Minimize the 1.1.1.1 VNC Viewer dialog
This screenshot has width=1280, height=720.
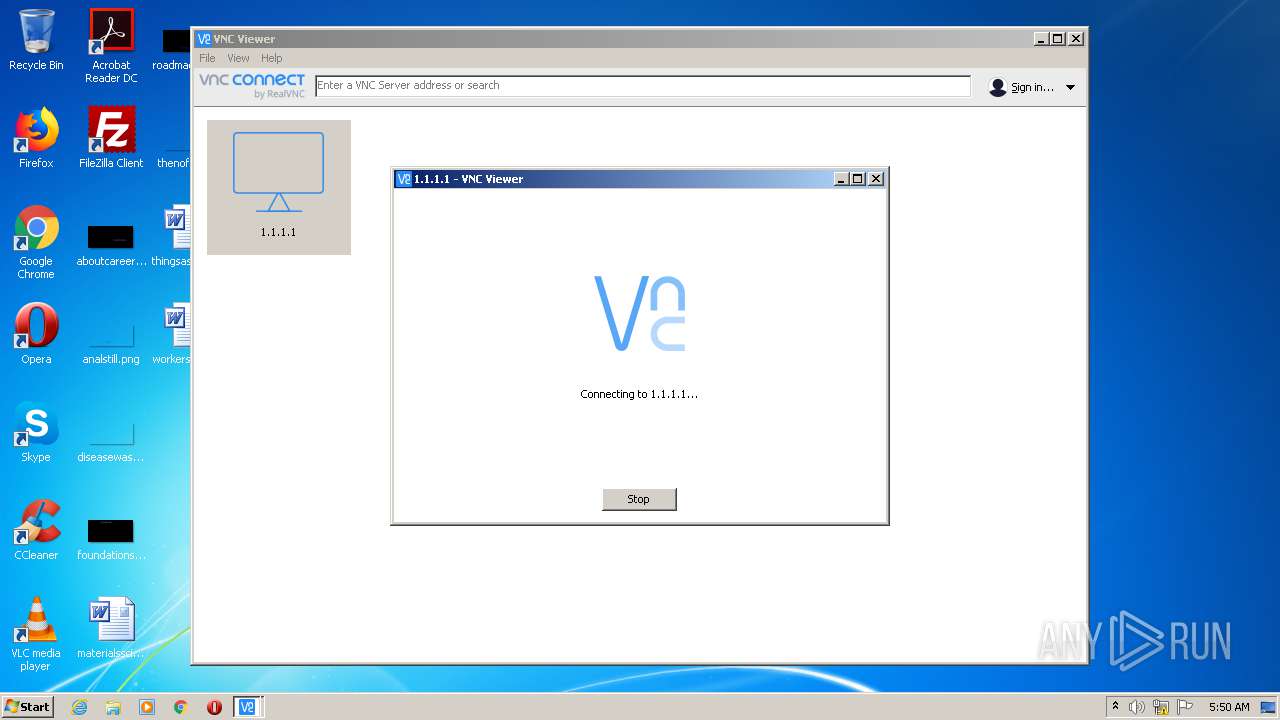(x=841, y=179)
